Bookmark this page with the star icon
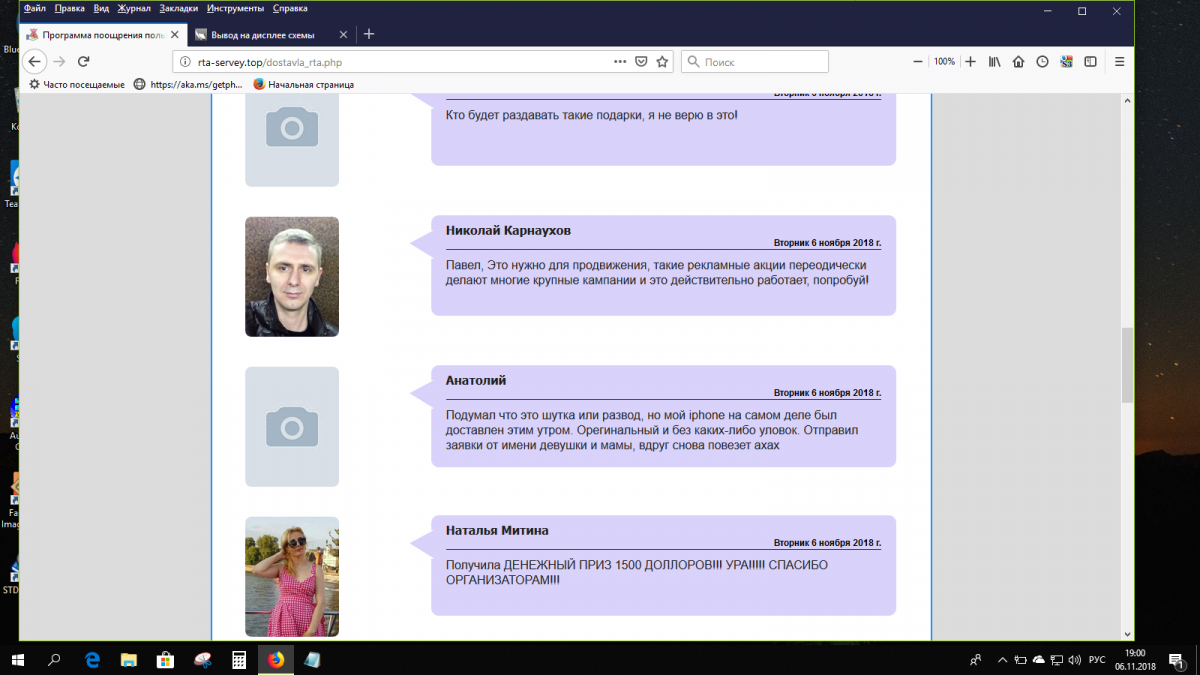Viewport: 1200px width, 675px height. (x=662, y=62)
